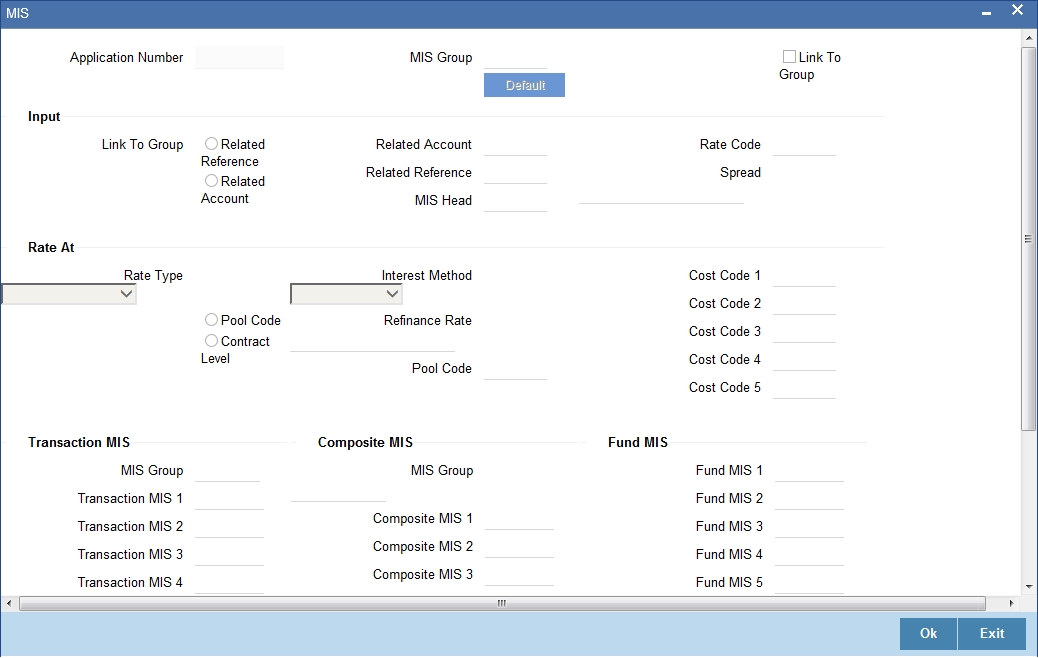The image size is (1038, 658).
Task: Close the MIS dialog with X
Action: (x=1017, y=10)
